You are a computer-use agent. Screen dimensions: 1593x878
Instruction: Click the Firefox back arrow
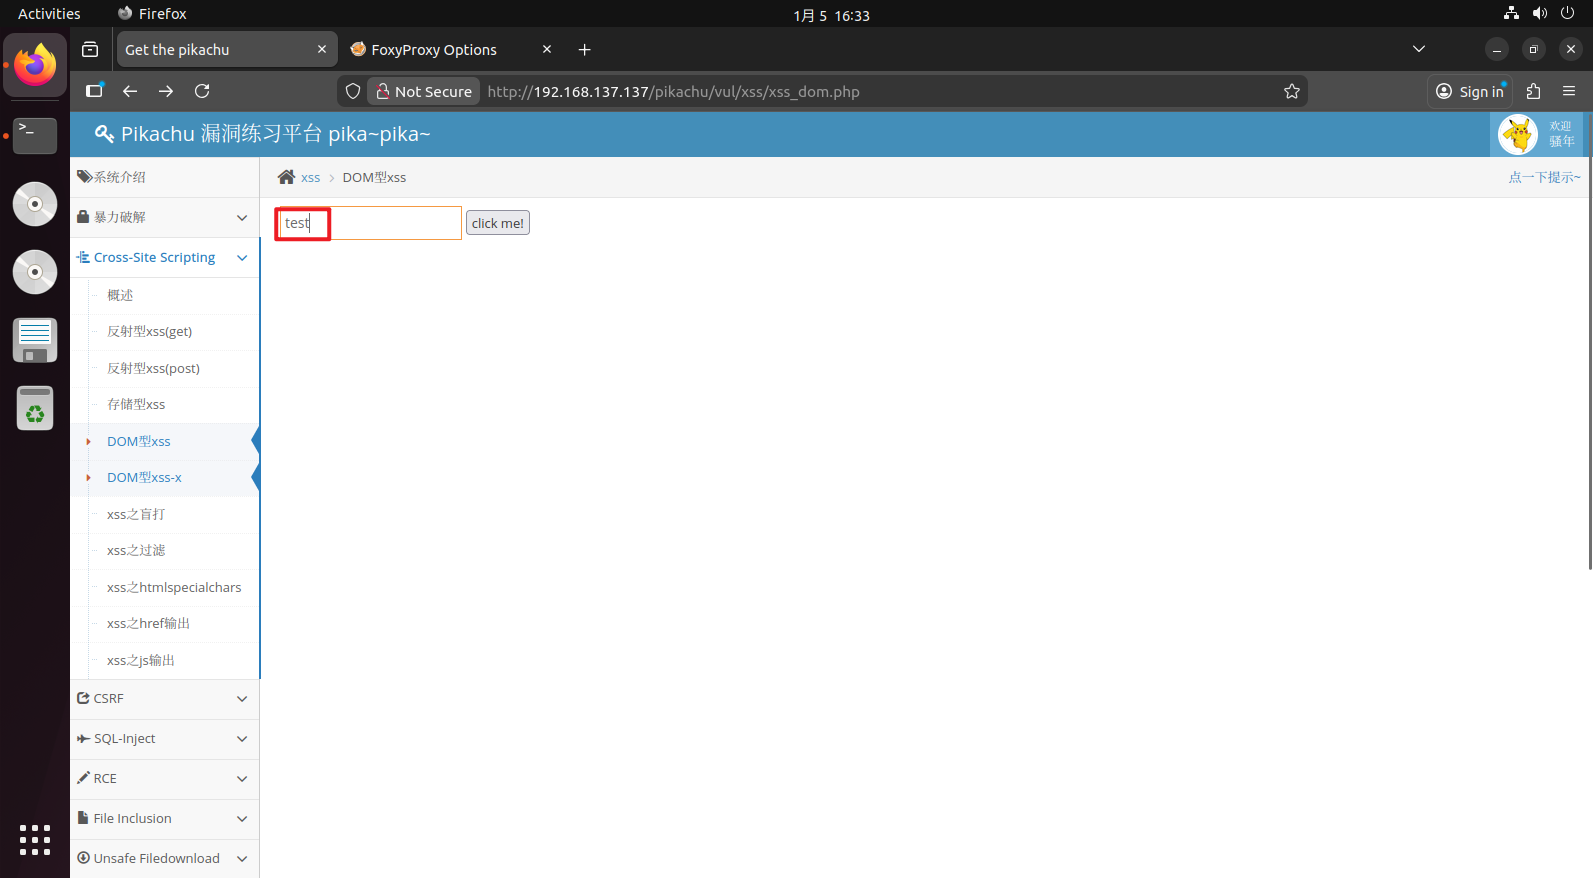pyautogui.click(x=130, y=91)
